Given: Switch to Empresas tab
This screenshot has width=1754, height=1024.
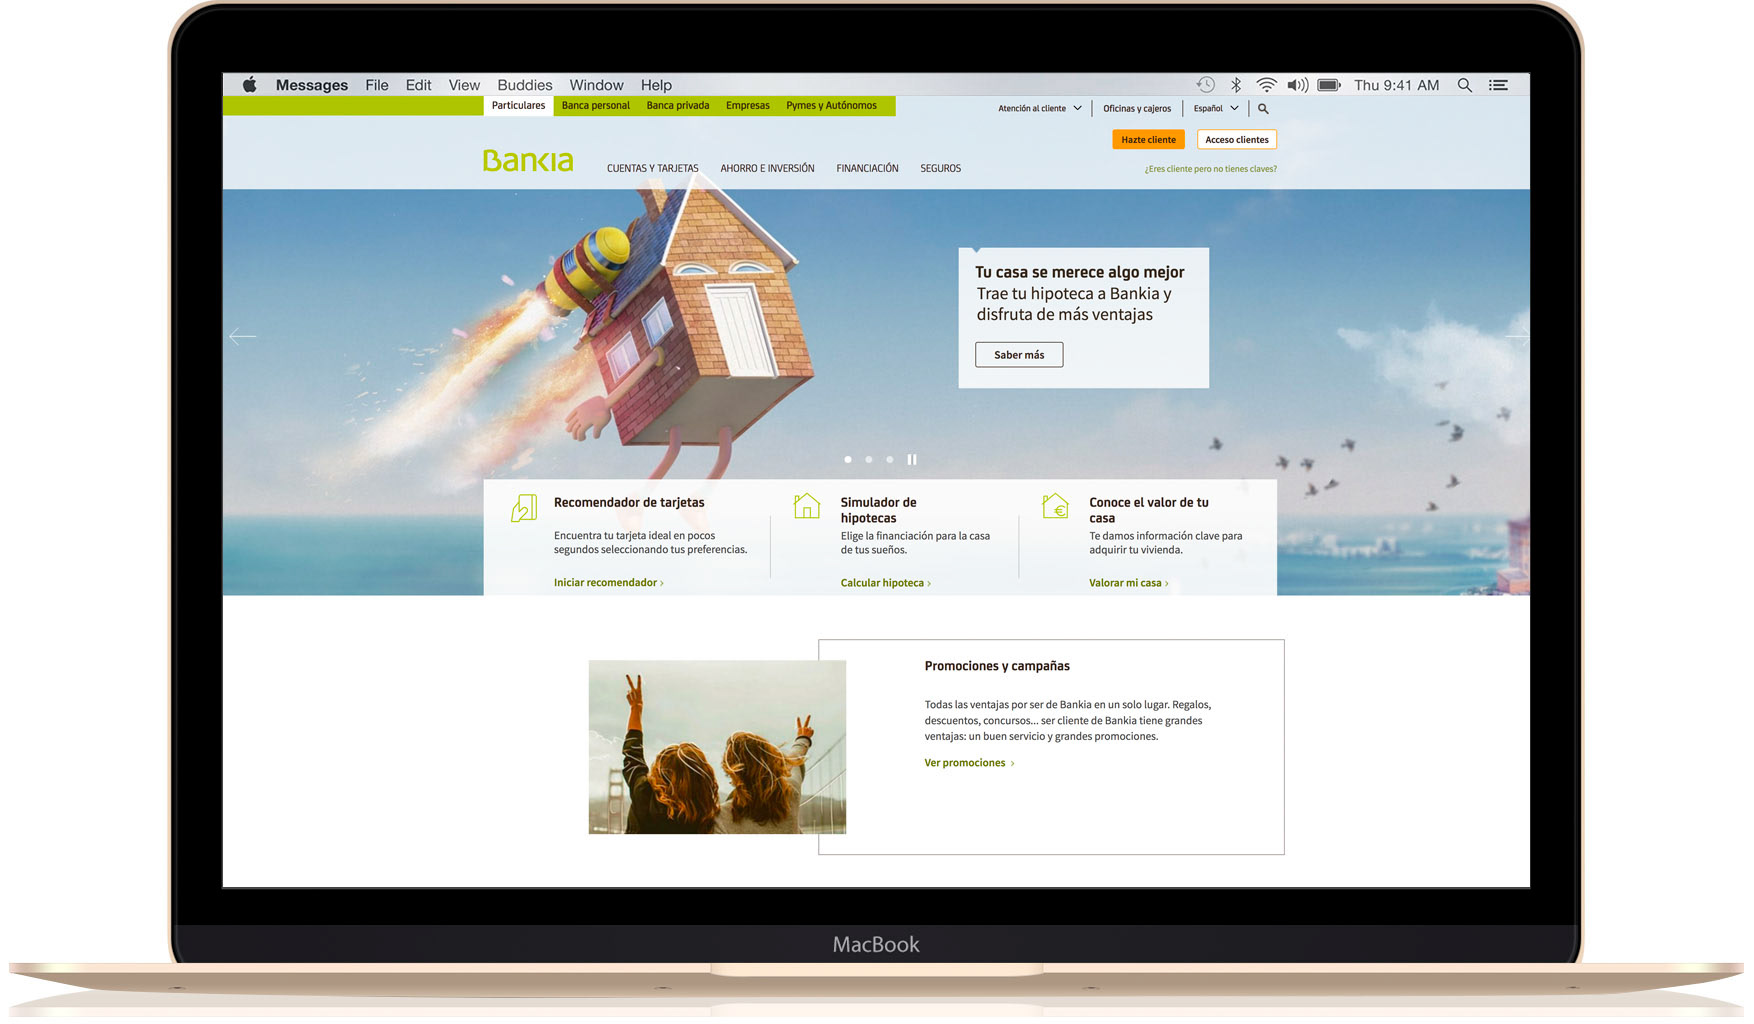Looking at the screenshot, I should point(748,106).
